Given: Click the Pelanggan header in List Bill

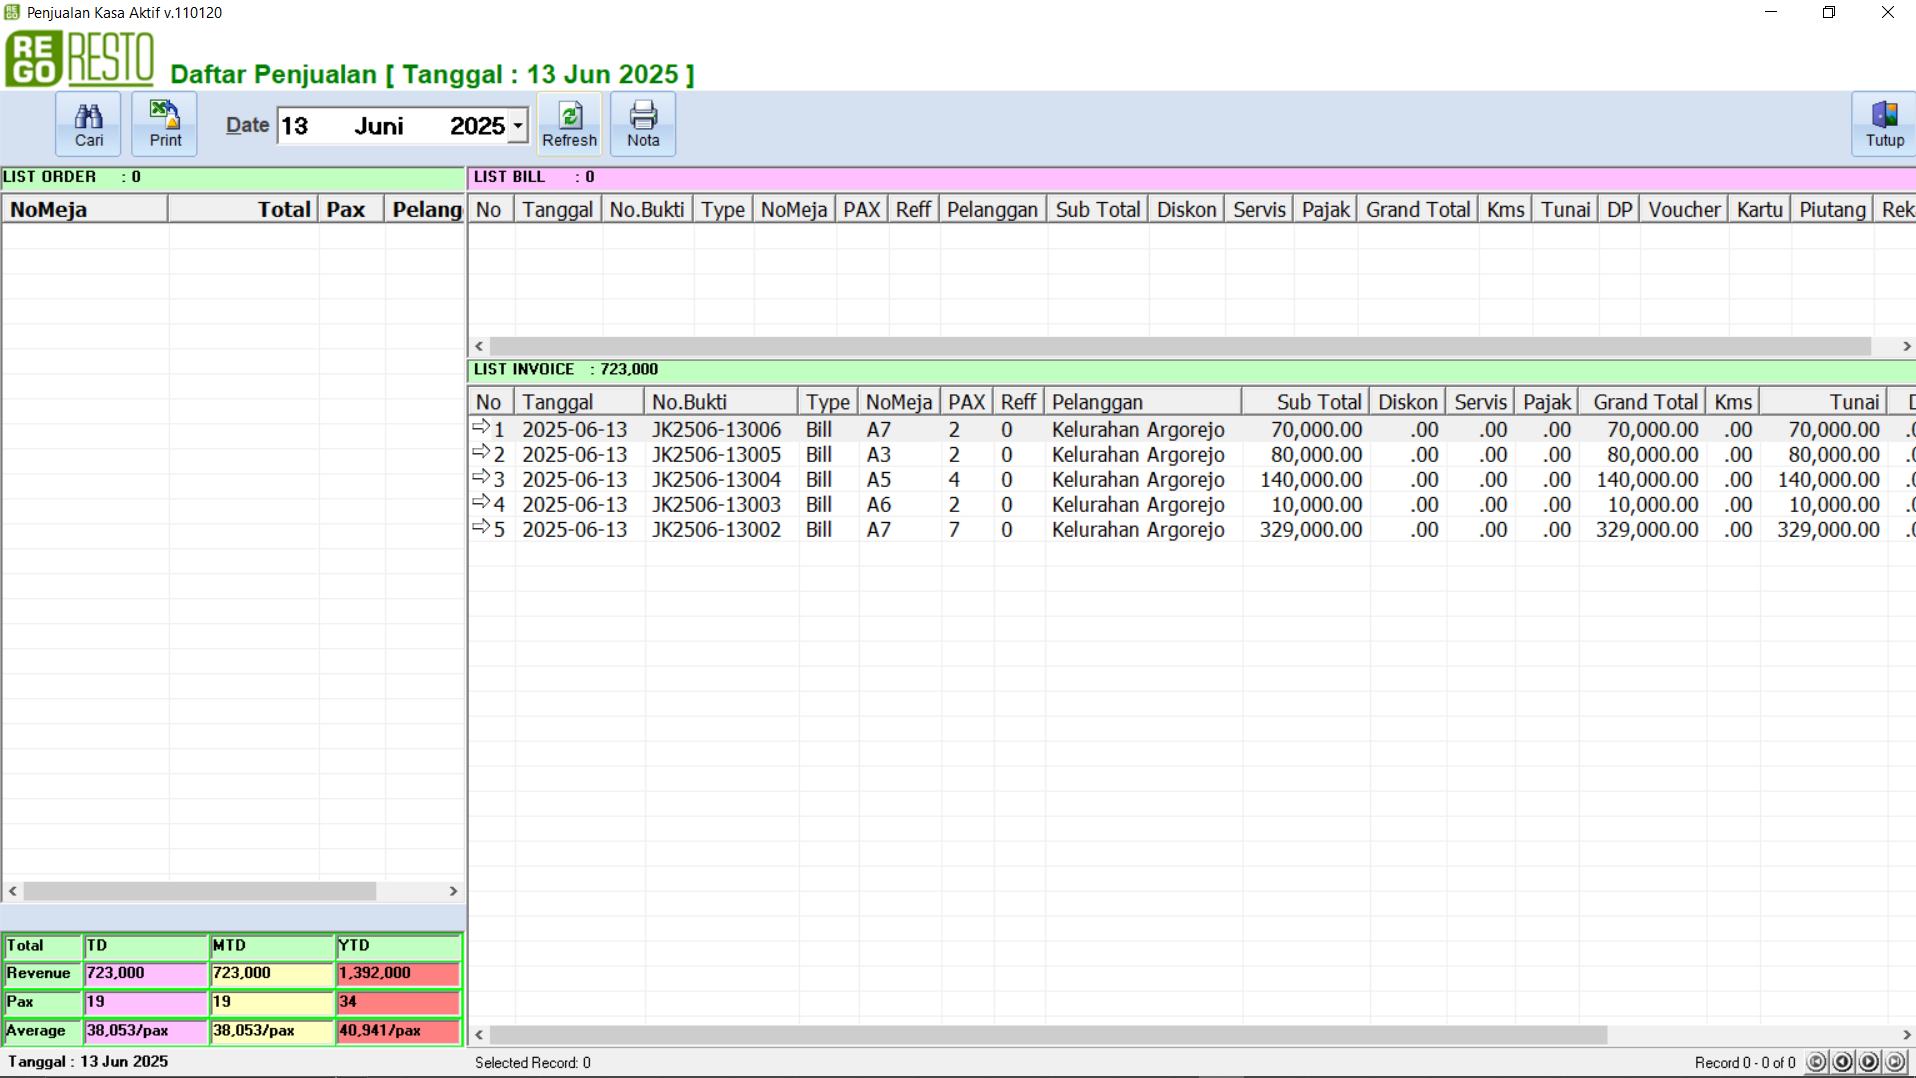Looking at the screenshot, I should tap(992, 209).
